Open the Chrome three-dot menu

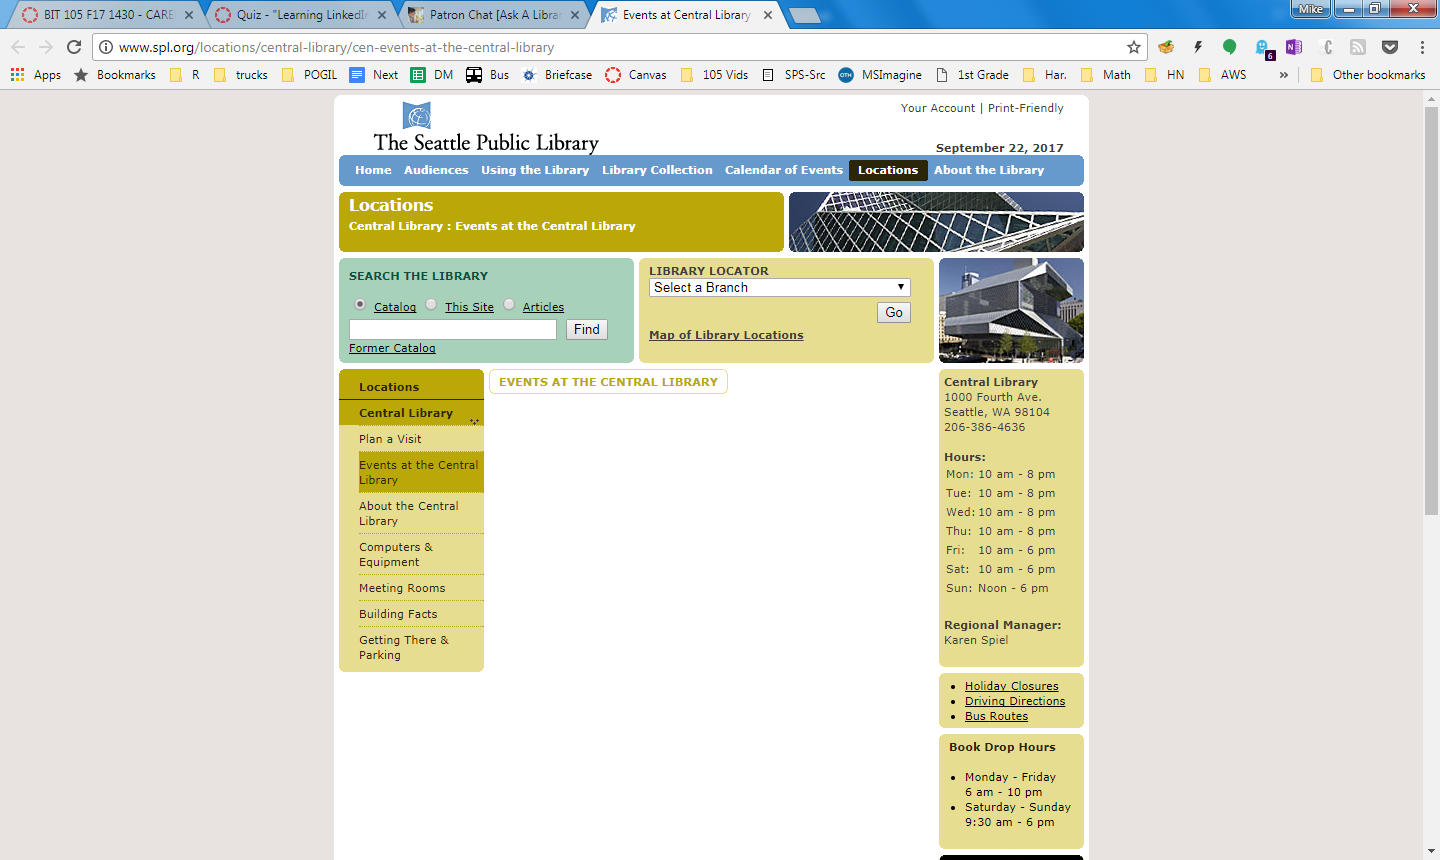(x=1422, y=47)
